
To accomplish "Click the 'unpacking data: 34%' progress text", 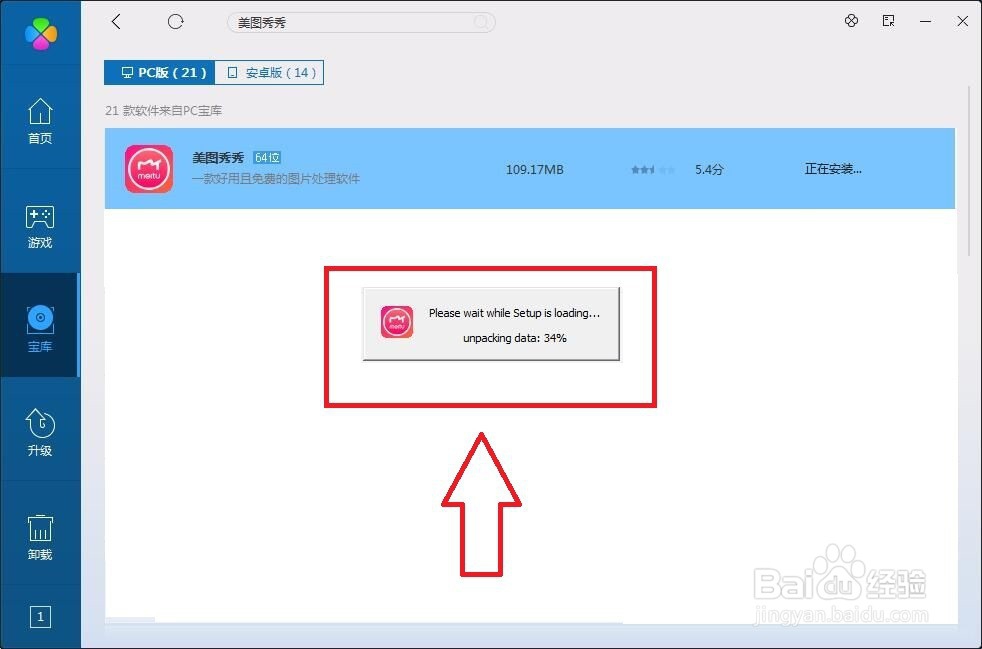I will tap(515, 338).
